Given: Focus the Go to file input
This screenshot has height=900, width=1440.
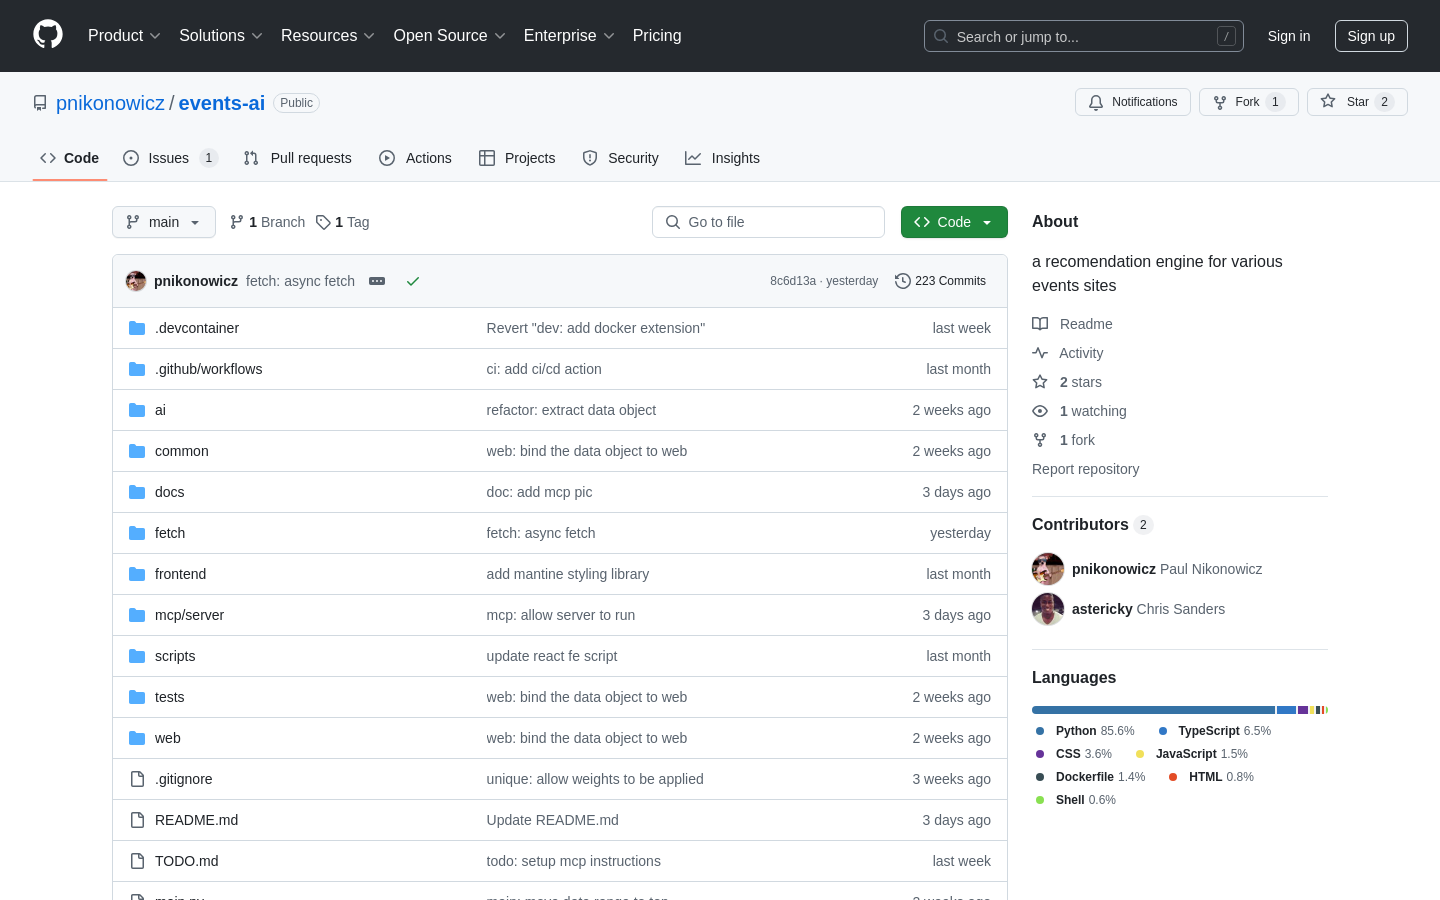Looking at the screenshot, I should 768,222.
